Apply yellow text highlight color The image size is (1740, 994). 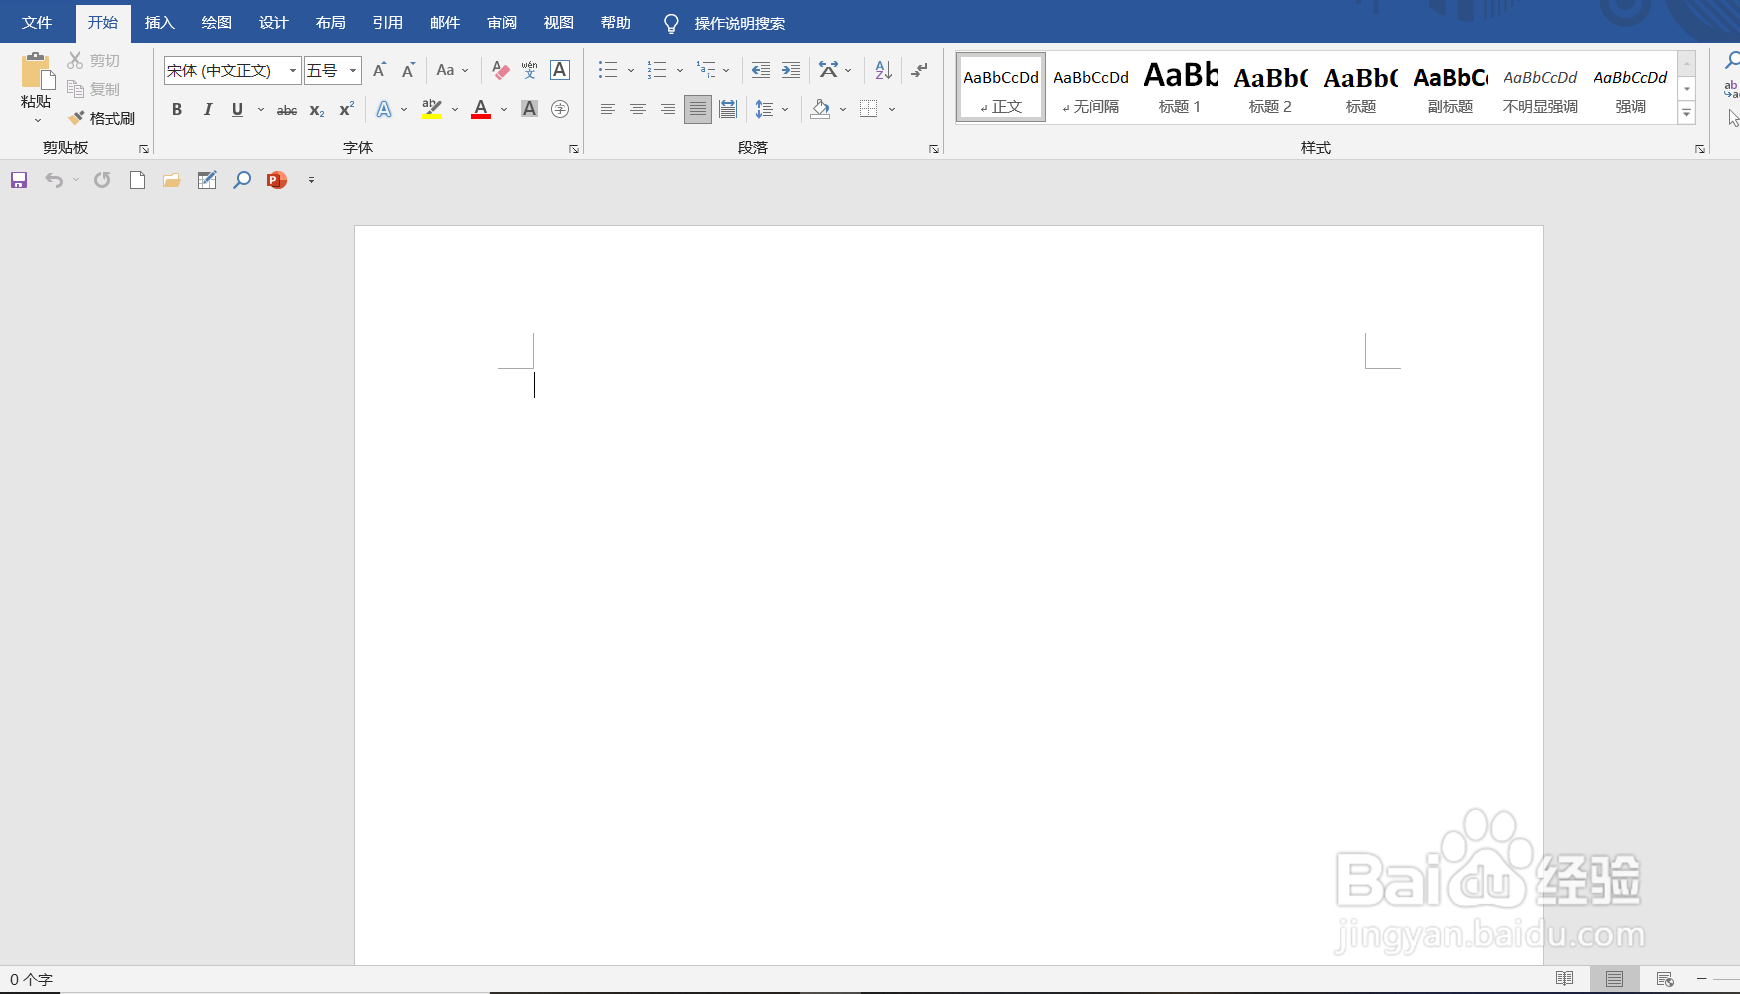[x=432, y=109]
